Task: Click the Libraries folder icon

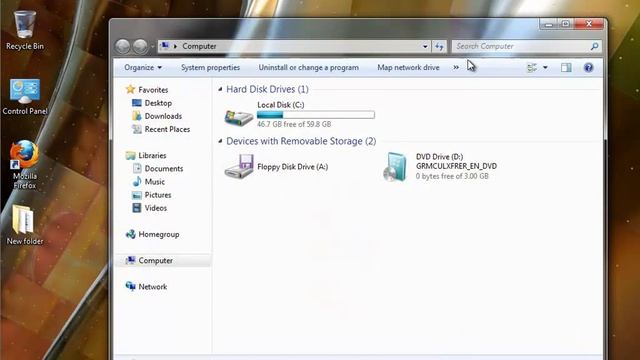Action: tap(130, 156)
